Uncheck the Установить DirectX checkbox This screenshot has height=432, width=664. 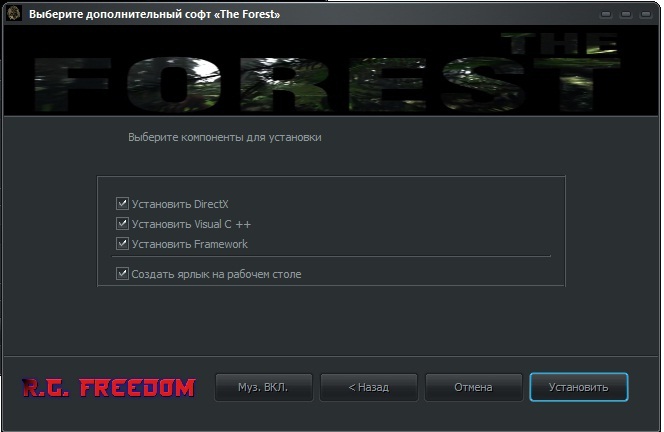122,204
